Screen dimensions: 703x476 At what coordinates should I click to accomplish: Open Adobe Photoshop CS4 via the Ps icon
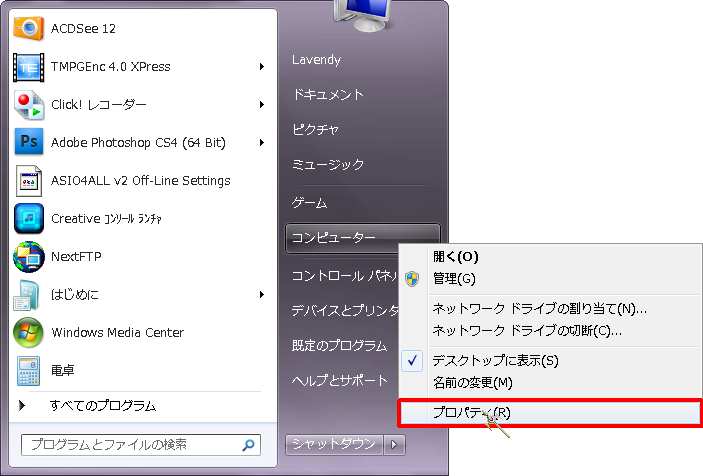click(29, 142)
